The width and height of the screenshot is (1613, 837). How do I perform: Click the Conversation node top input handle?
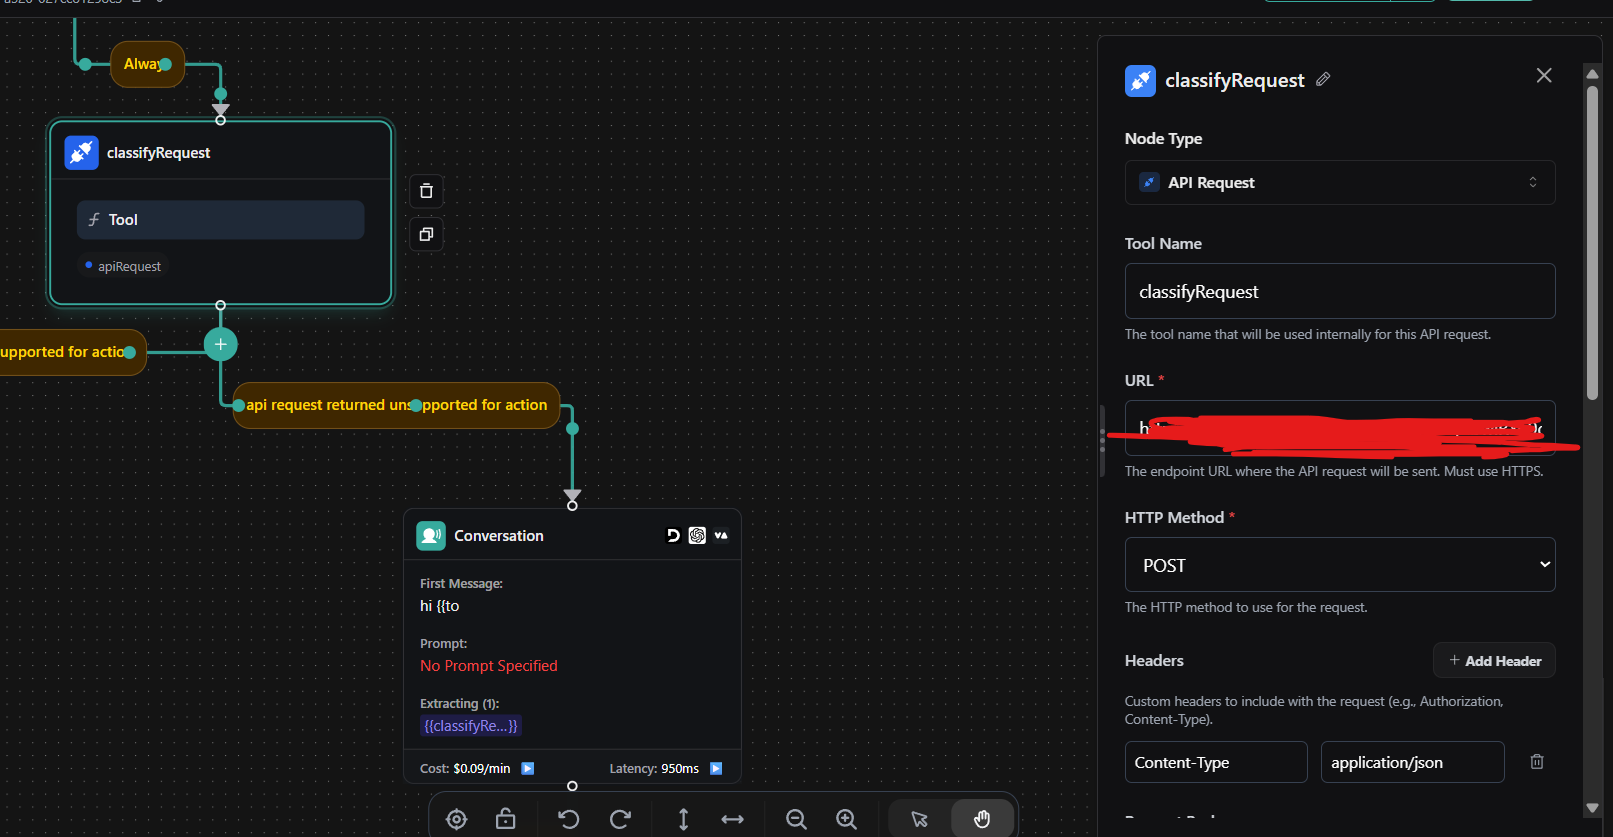coord(572,506)
